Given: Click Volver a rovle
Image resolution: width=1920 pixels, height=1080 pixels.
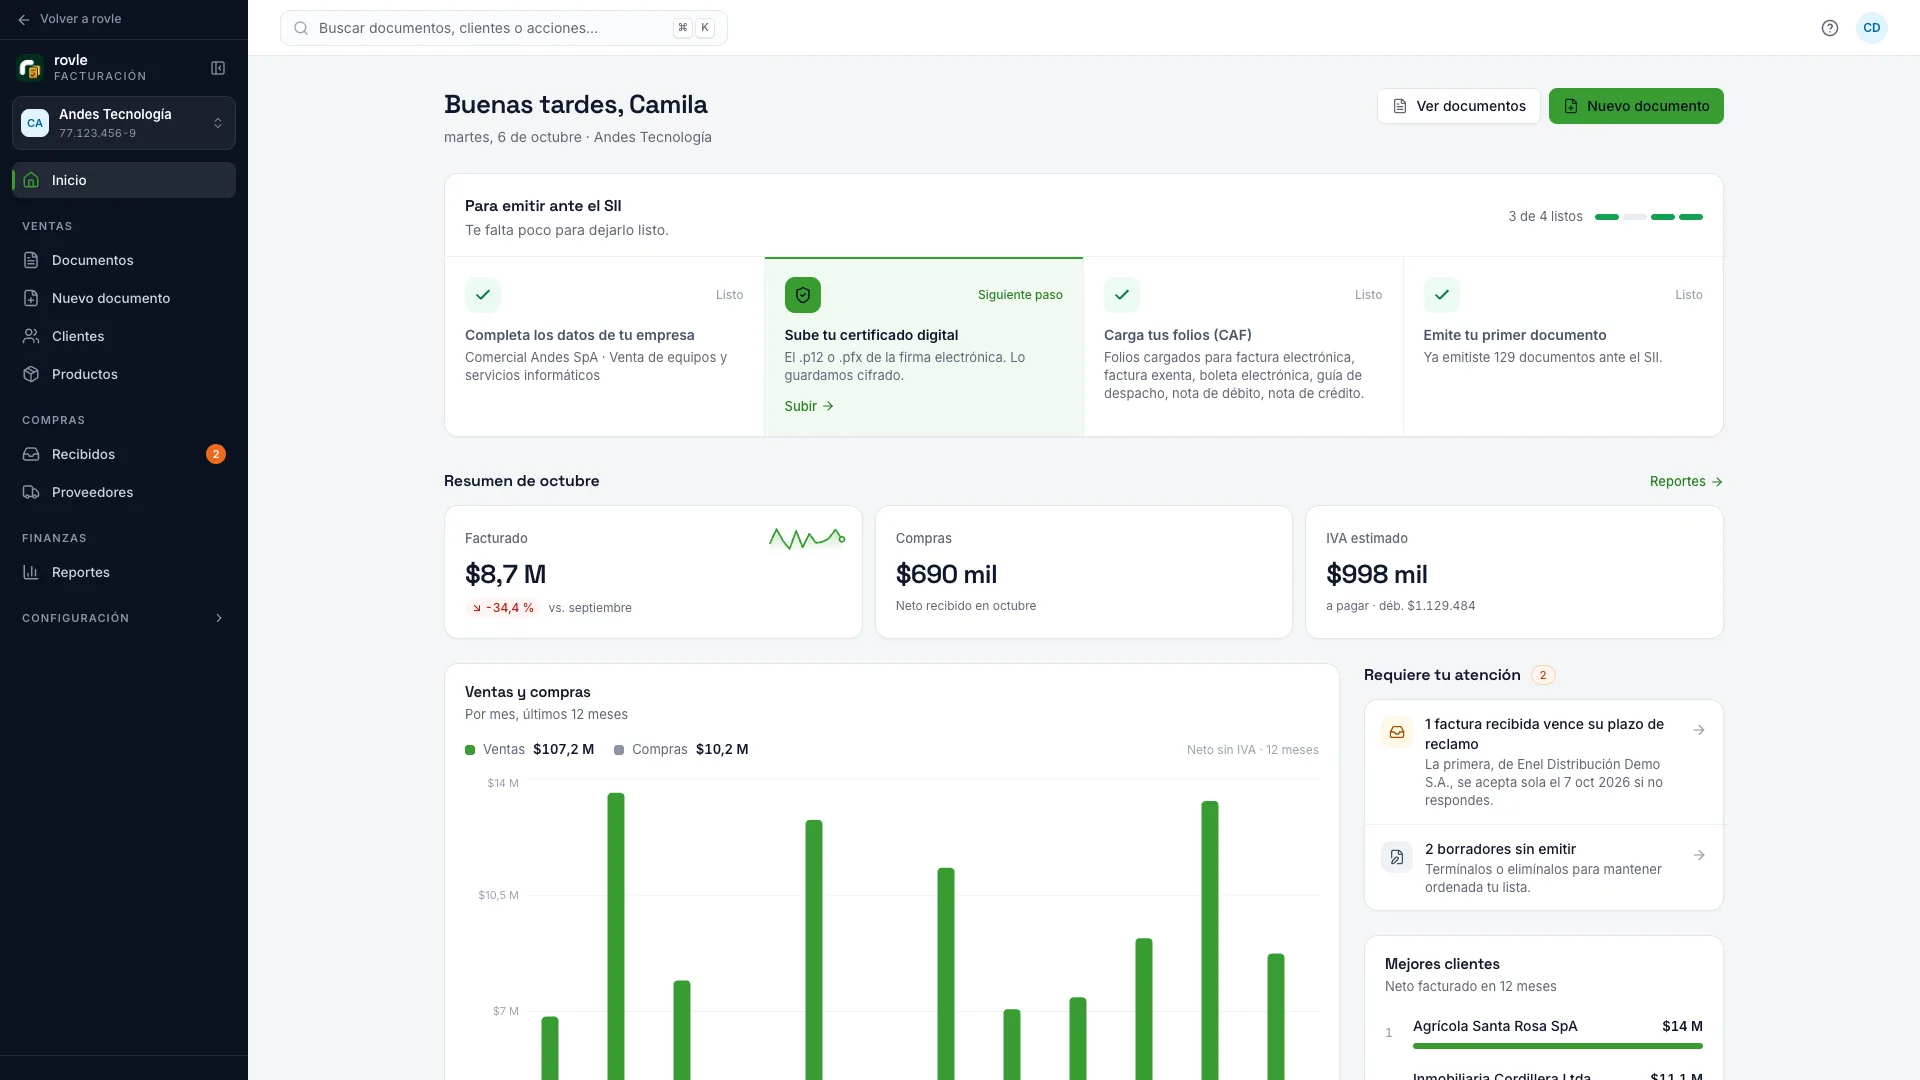Looking at the screenshot, I should coord(70,19).
